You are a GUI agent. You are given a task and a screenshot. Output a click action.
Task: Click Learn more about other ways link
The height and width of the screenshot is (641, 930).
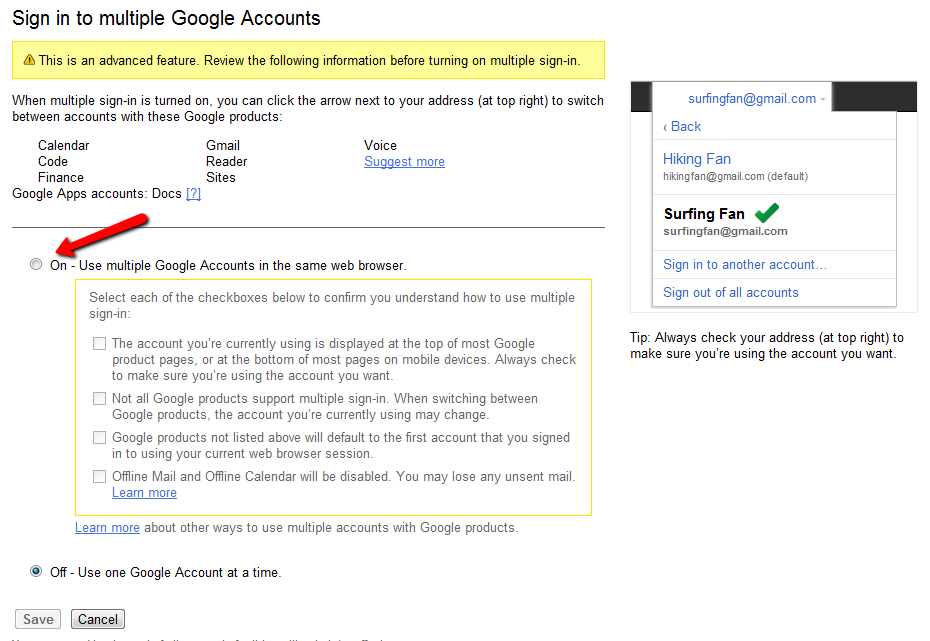[107, 527]
